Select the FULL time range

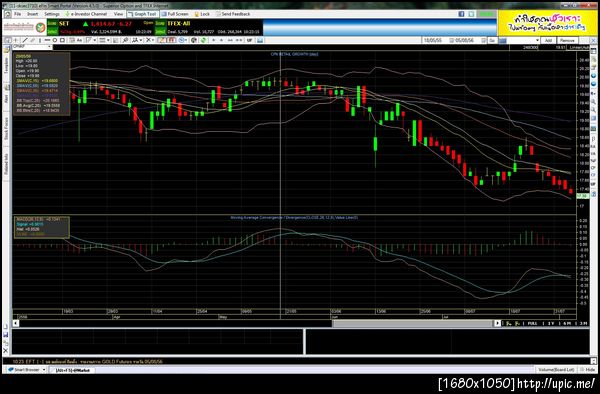click(532, 324)
